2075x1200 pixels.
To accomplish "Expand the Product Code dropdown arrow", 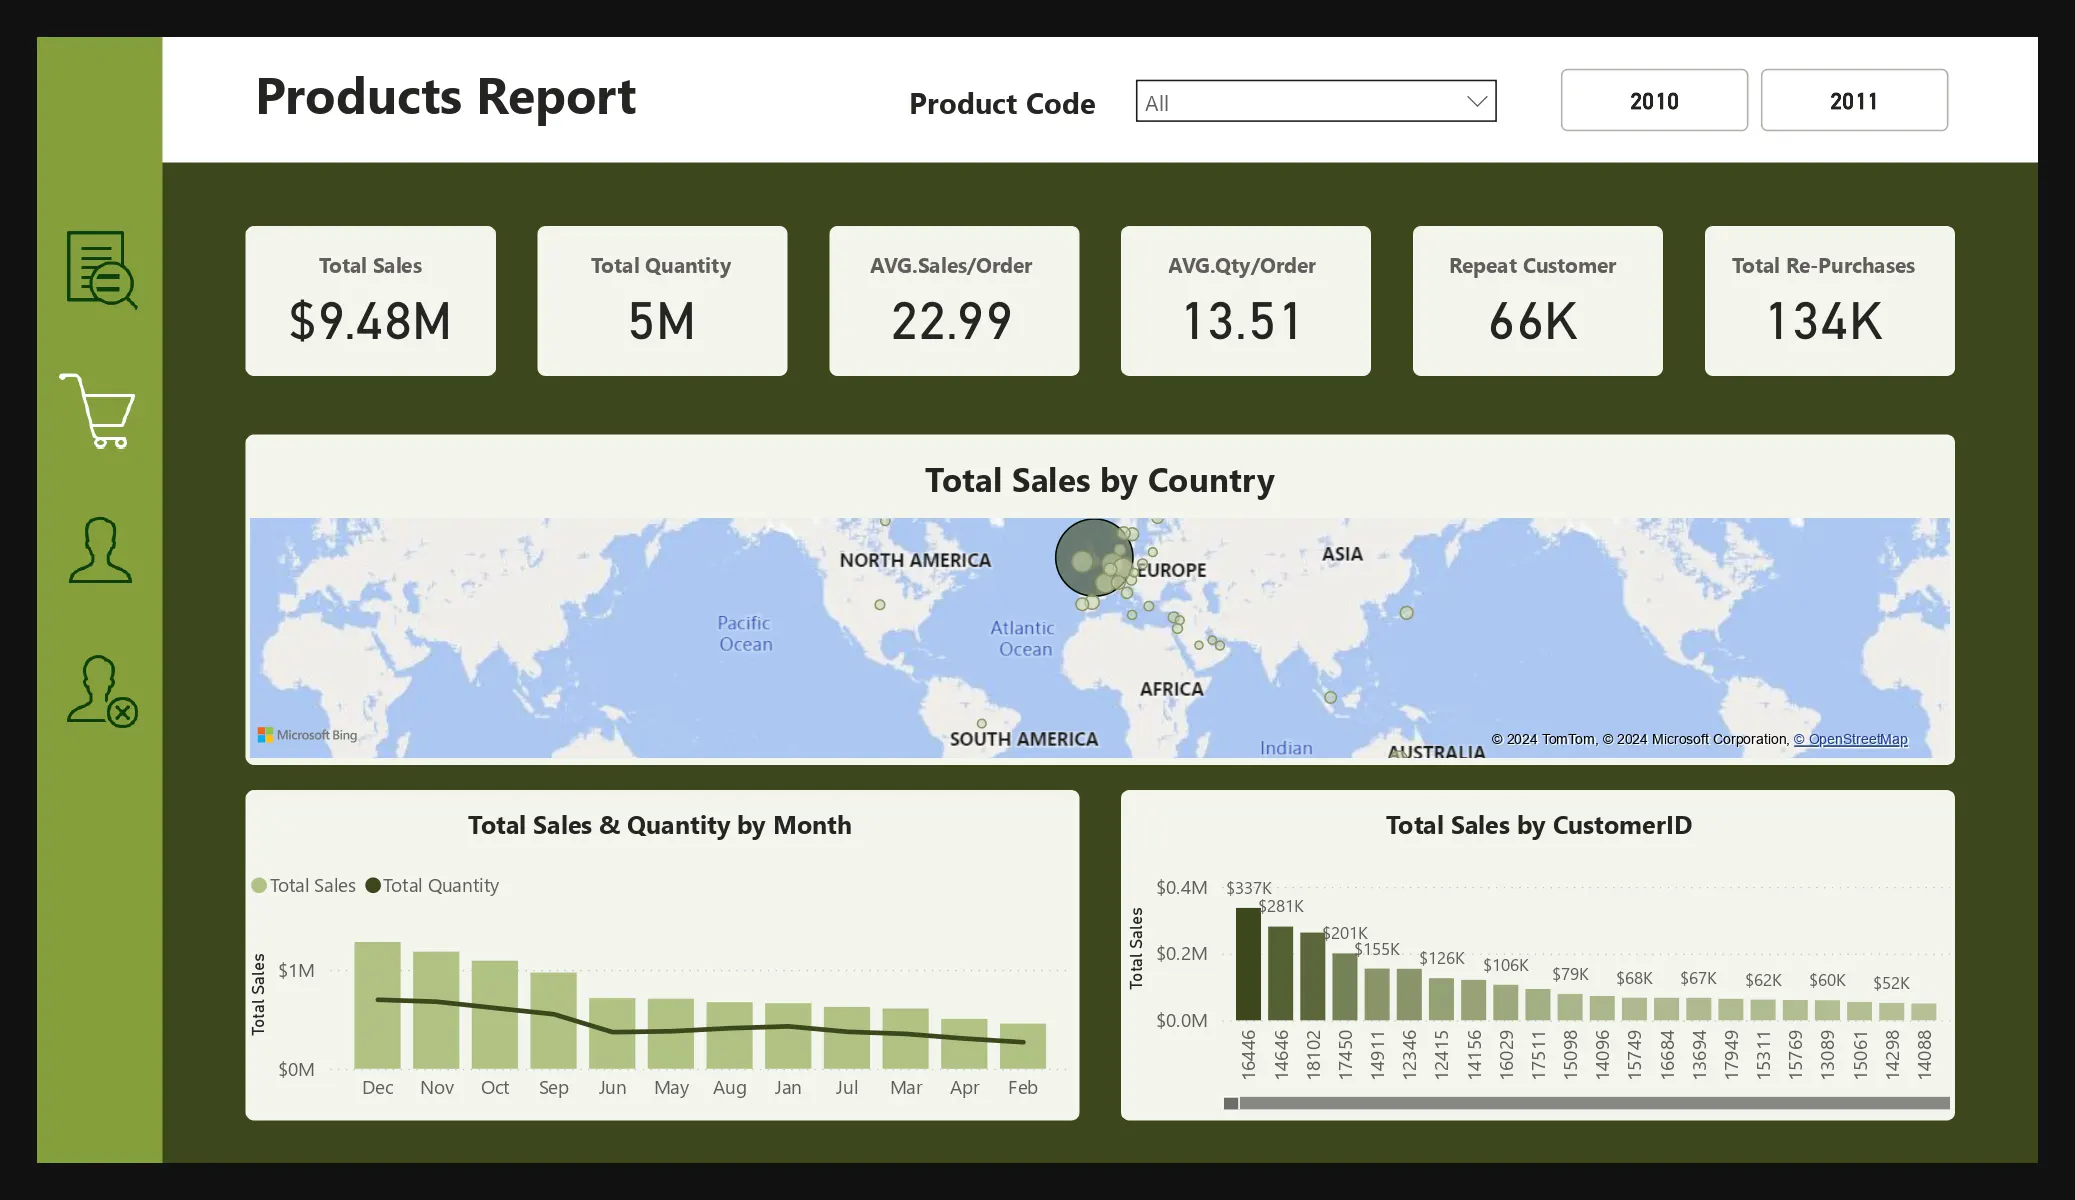I will coord(1476,102).
